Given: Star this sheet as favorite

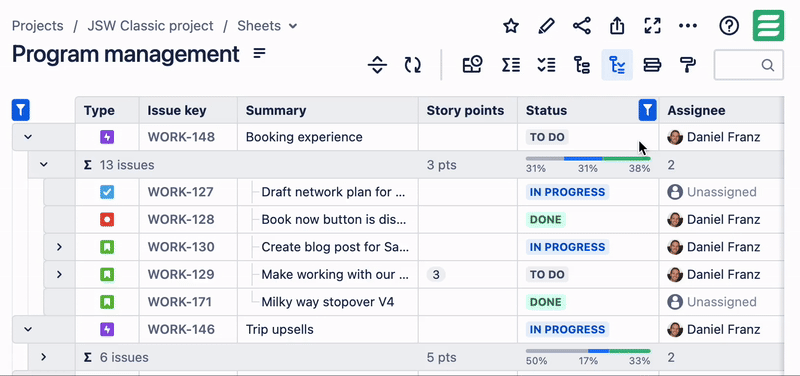Looking at the screenshot, I should (511, 26).
